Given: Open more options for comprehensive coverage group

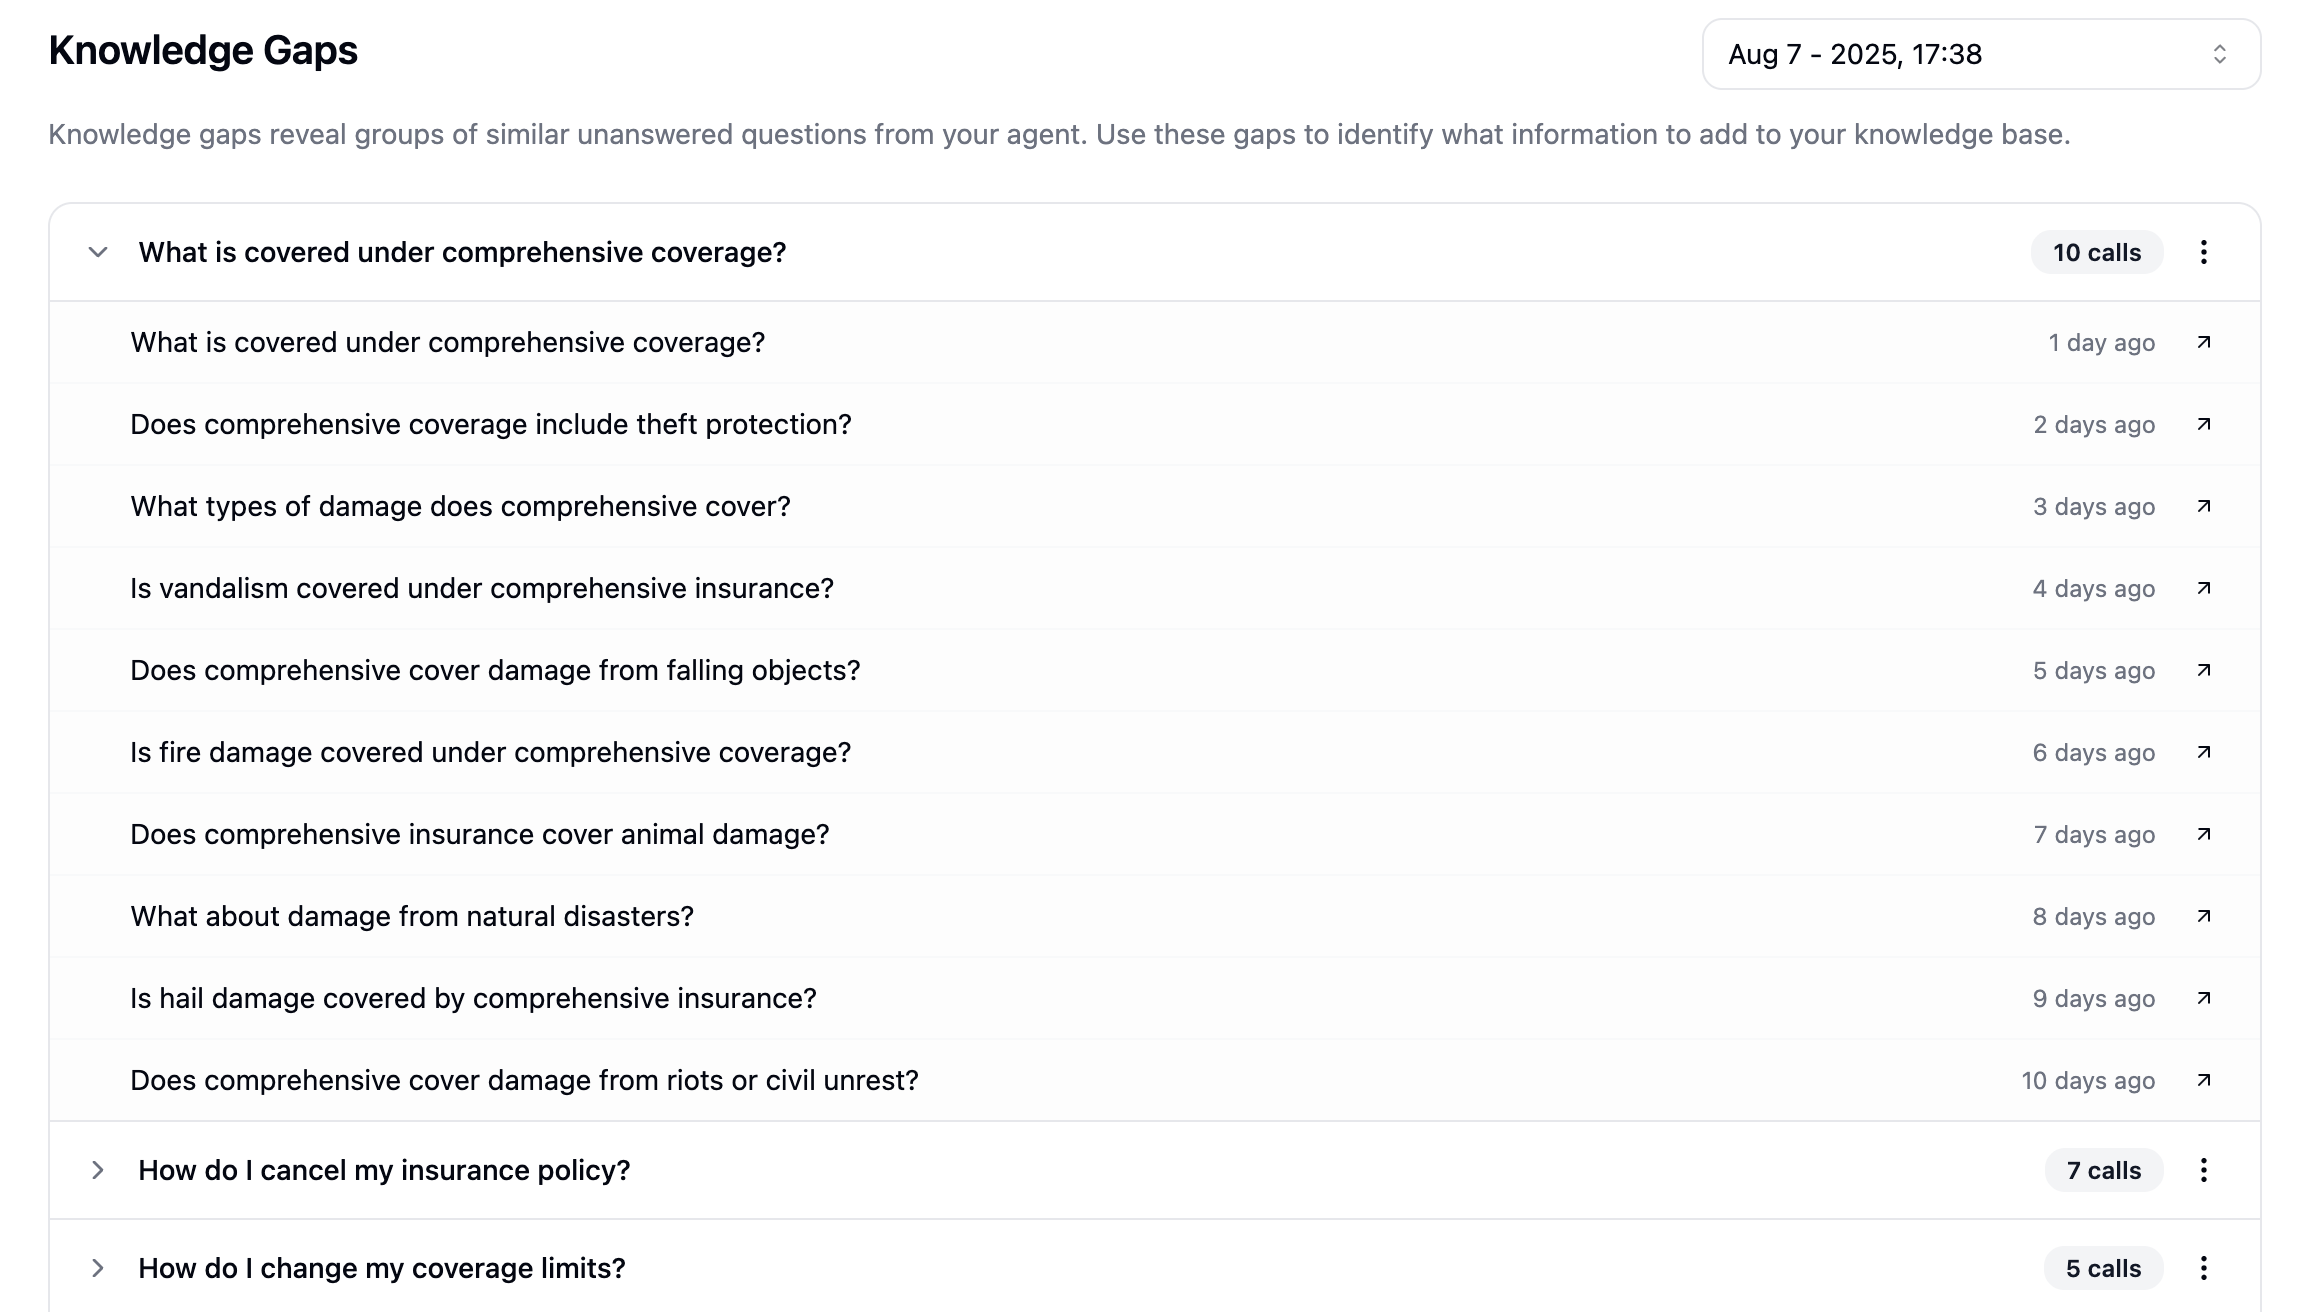Looking at the screenshot, I should [2204, 253].
